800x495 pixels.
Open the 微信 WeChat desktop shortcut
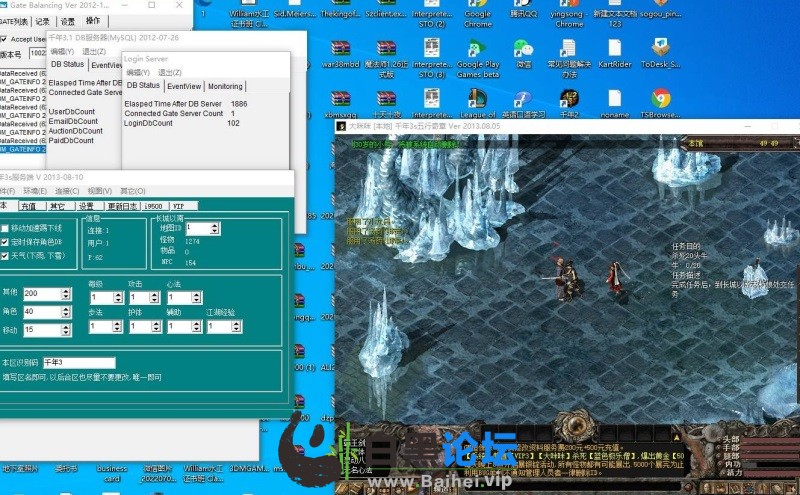pyautogui.click(x=523, y=54)
